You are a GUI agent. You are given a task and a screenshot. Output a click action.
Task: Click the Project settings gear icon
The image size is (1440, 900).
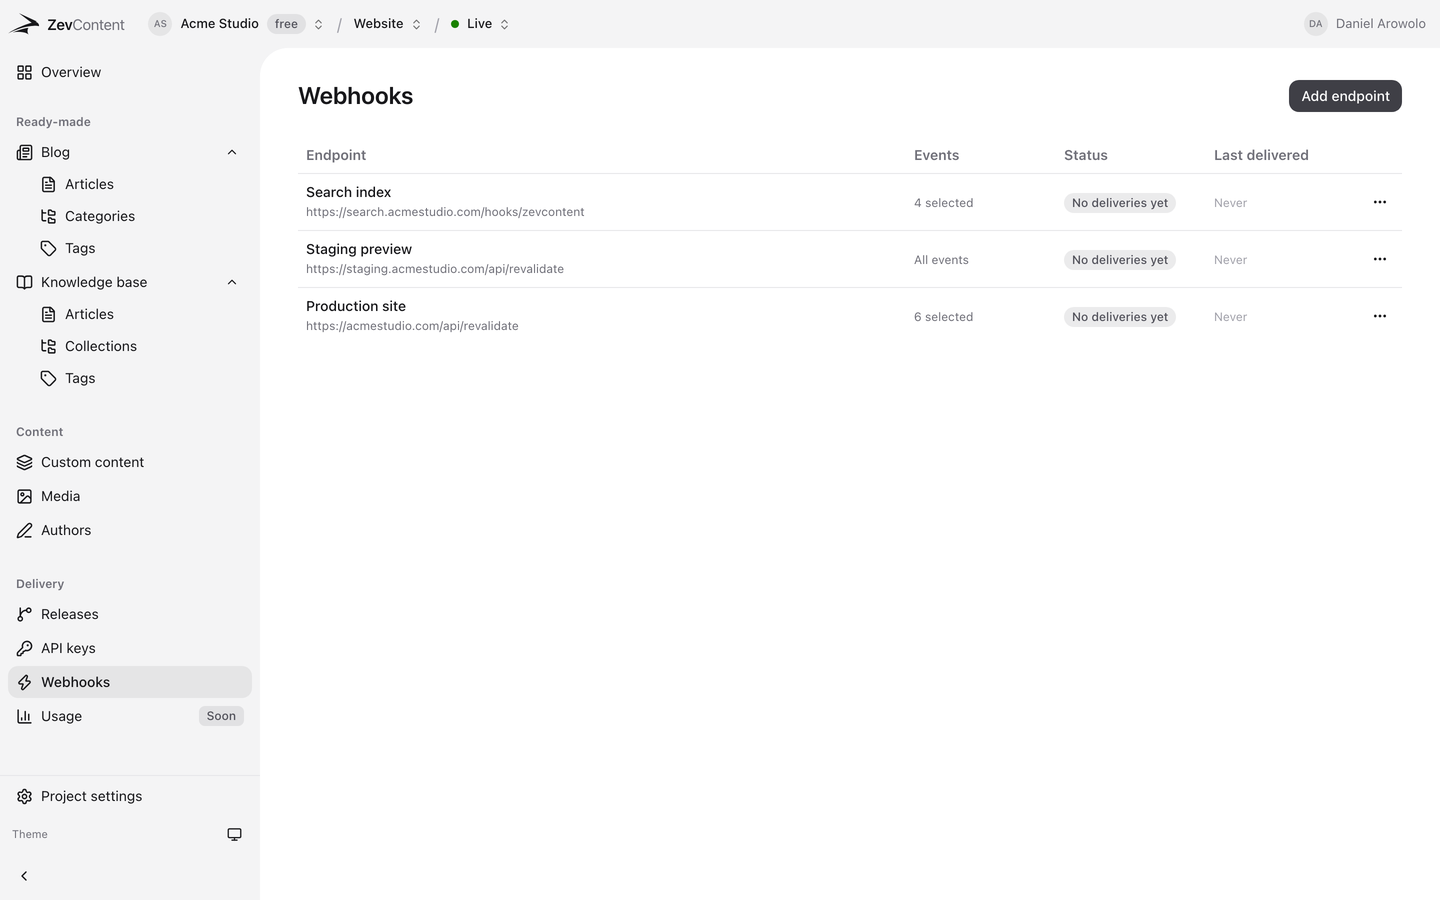(24, 796)
